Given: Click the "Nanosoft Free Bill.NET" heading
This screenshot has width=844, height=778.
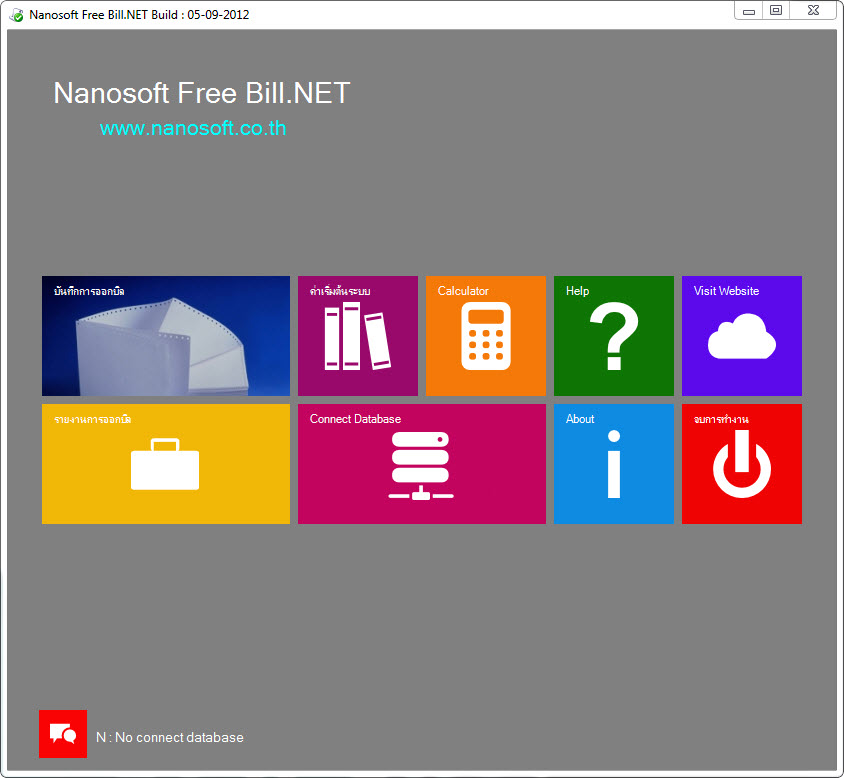Looking at the screenshot, I should coord(202,93).
